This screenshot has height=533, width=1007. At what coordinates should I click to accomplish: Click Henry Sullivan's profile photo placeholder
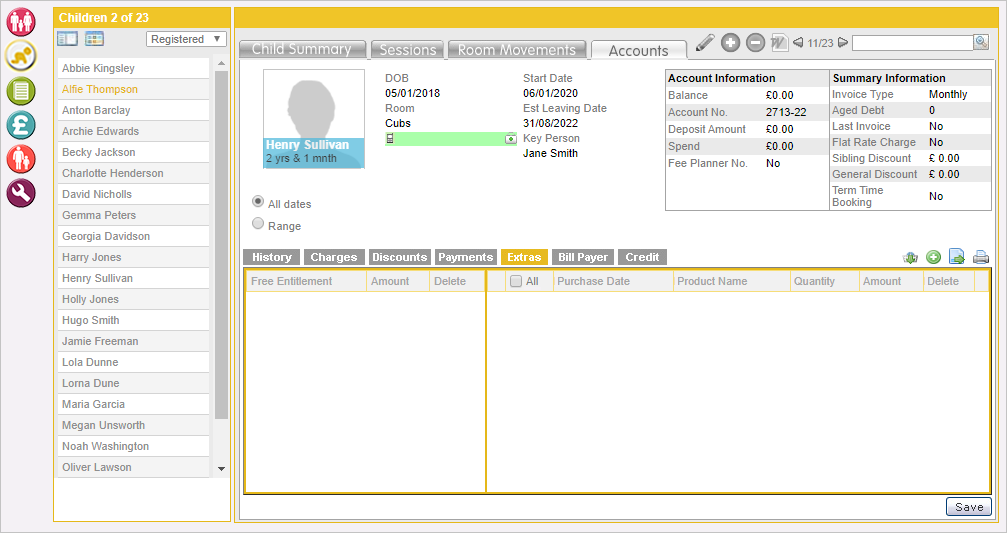click(313, 119)
